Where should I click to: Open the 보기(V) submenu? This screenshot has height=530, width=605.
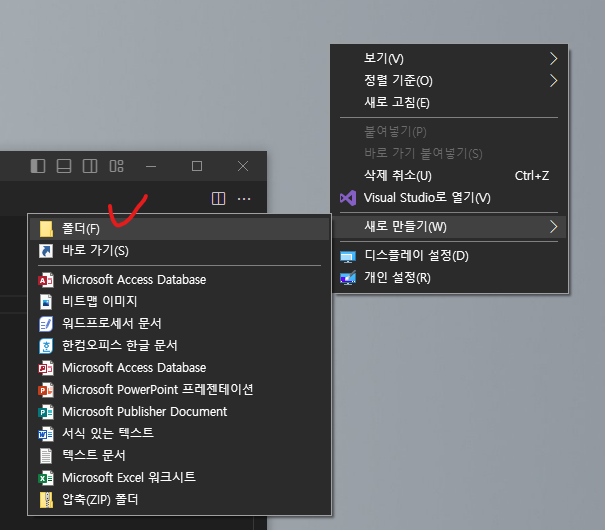[x=450, y=59]
